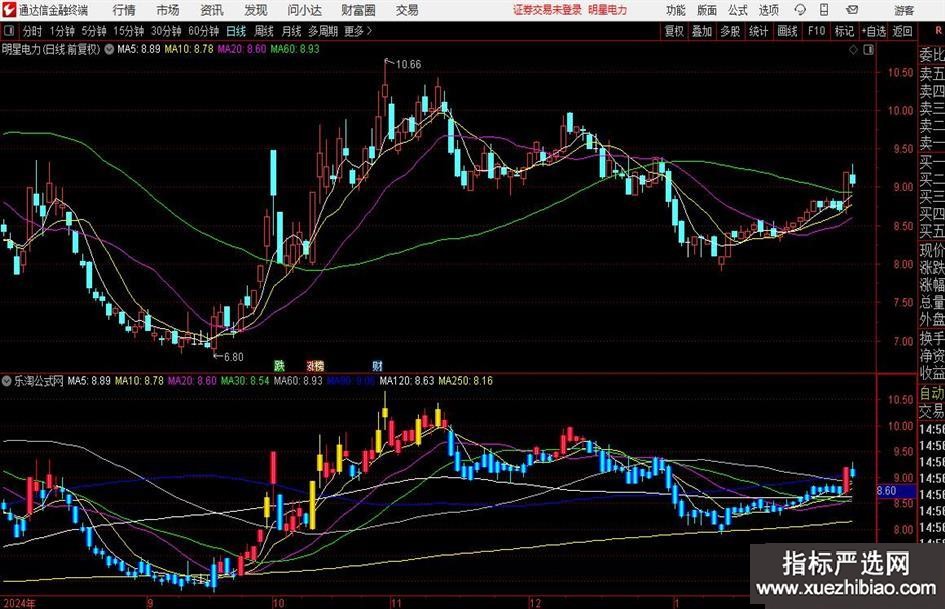Open the 交易 menu

[407, 10]
